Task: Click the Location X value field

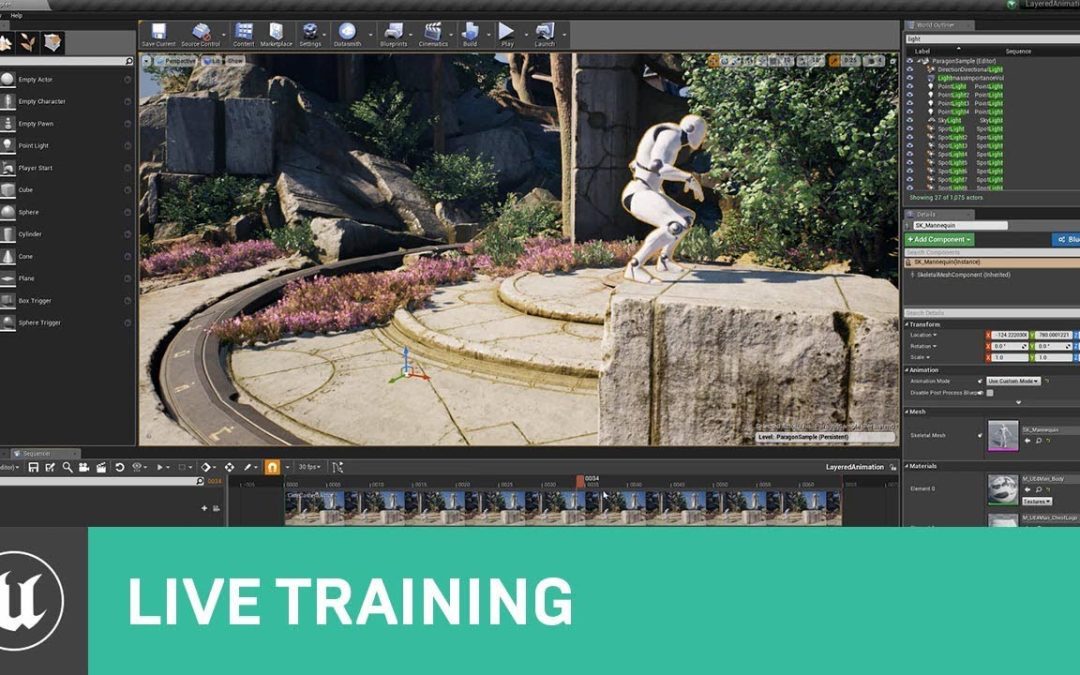Action: pyautogui.click(x=1009, y=335)
